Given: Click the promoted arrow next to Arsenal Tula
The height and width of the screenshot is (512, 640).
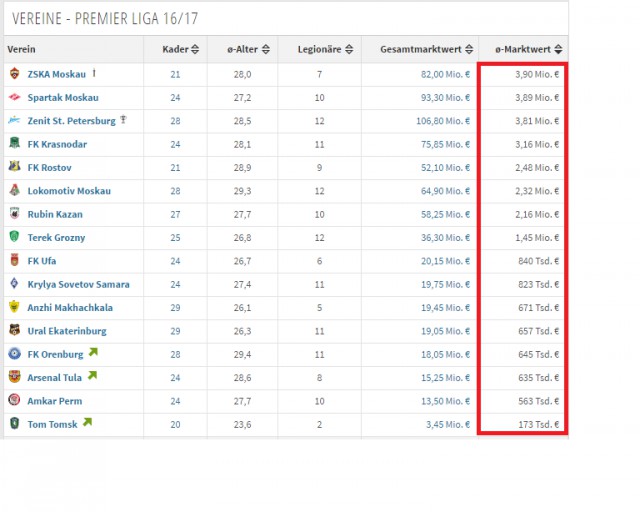Looking at the screenshot, I should click(x=93, y=375).
